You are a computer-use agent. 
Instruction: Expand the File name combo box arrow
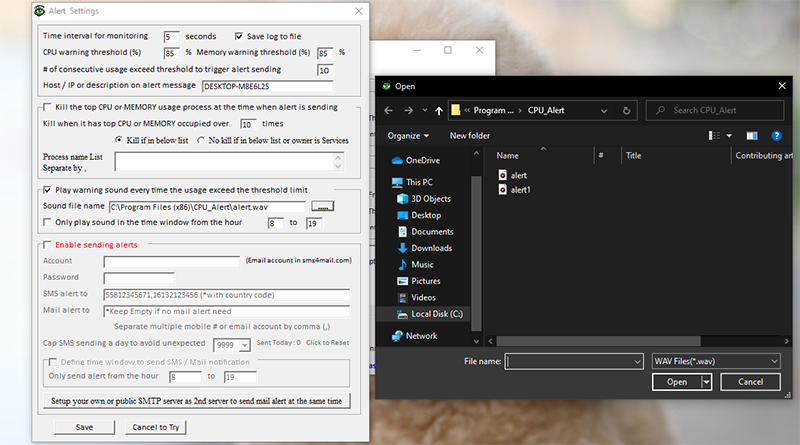click(x=635, y=360)
